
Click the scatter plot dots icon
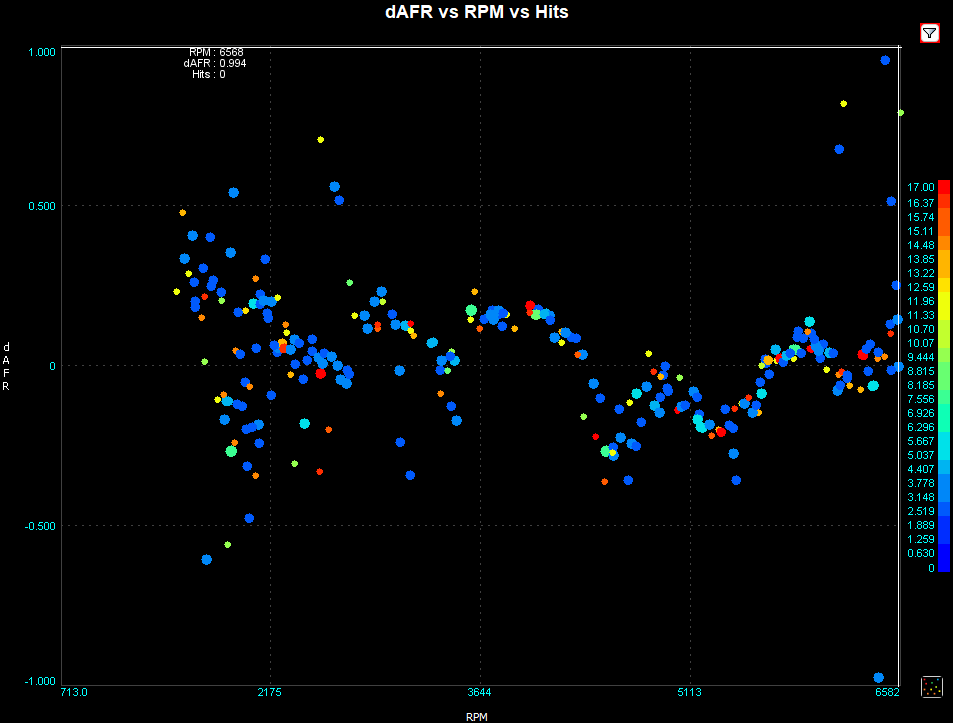click(x=931, y=686)
